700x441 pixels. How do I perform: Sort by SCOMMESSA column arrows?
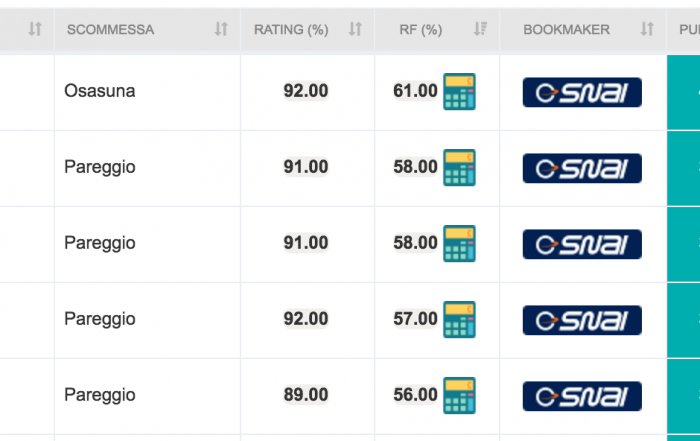221,29
